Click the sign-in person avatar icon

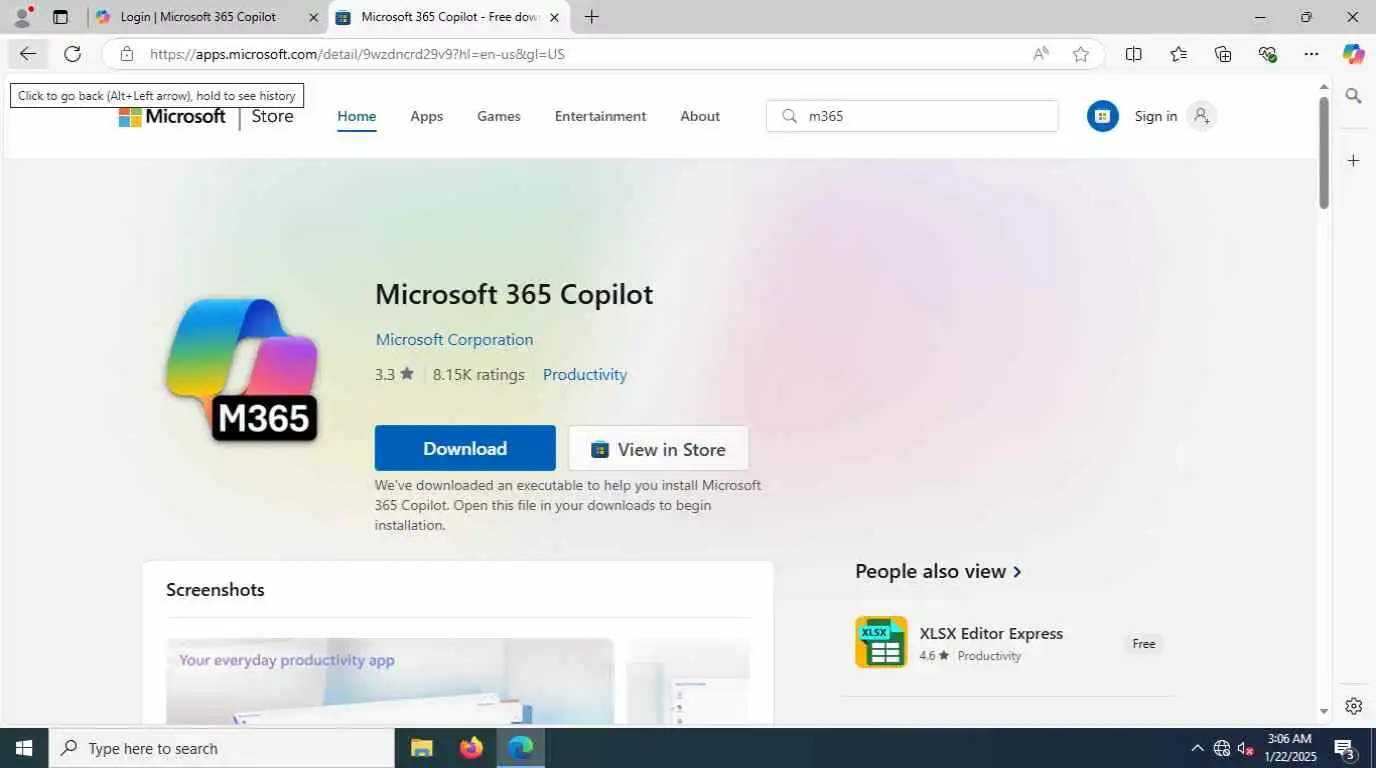[1201, 116]
